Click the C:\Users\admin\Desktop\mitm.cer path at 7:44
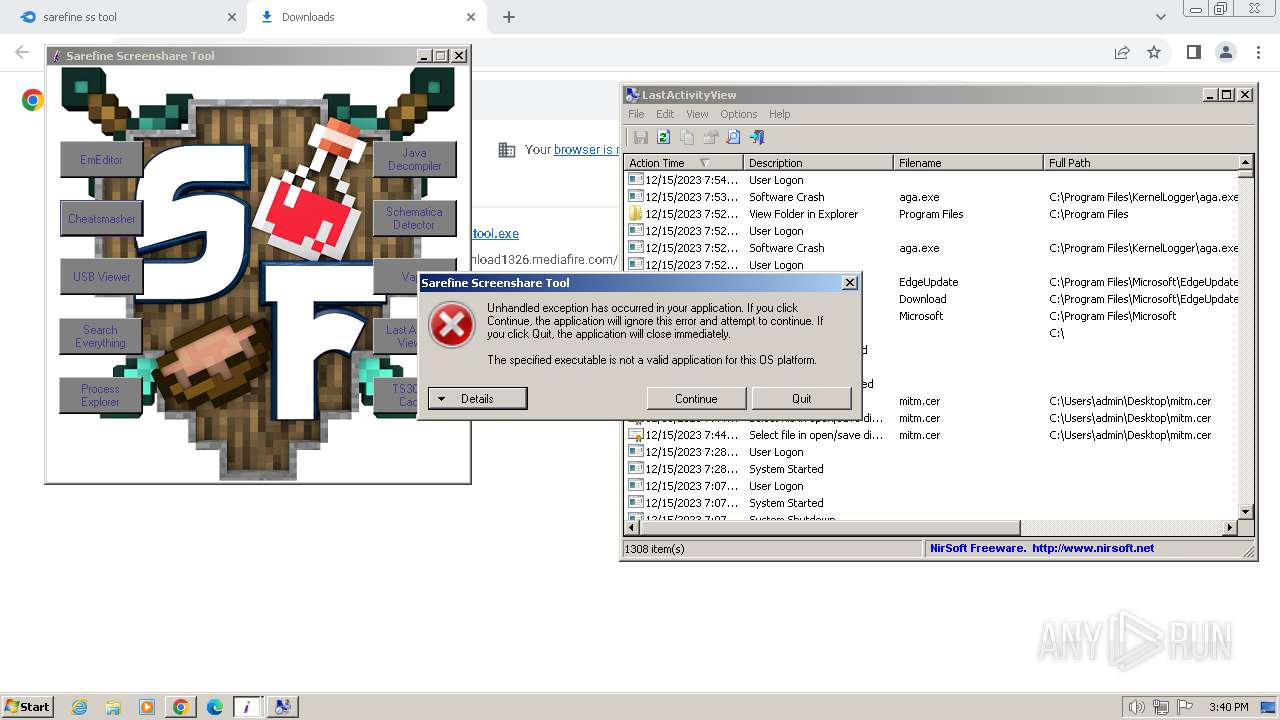The height and width of the screenshot is (720, 1280). tap(1130, 435)
